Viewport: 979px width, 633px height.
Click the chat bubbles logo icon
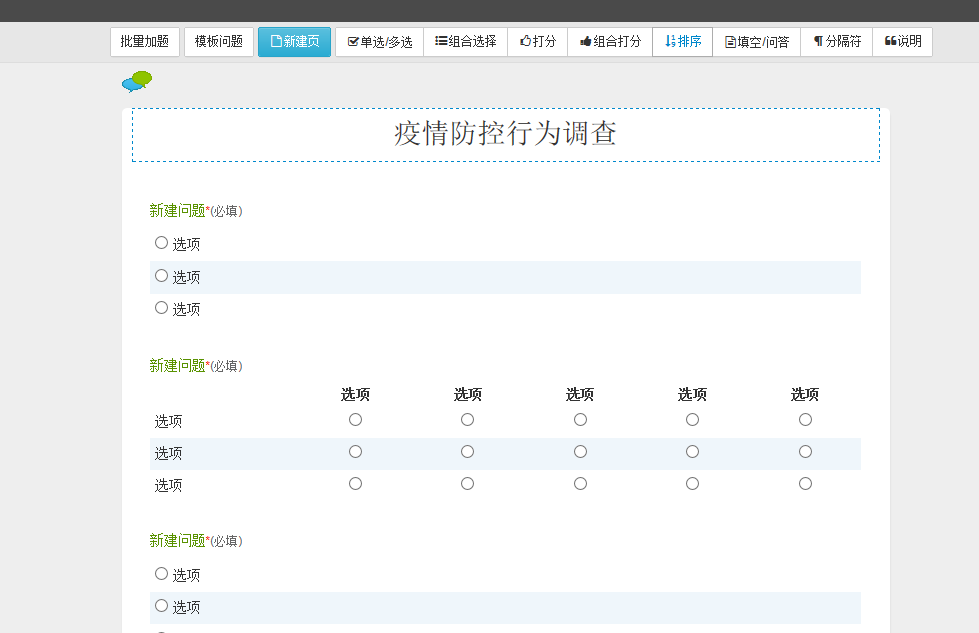(137, 81)
